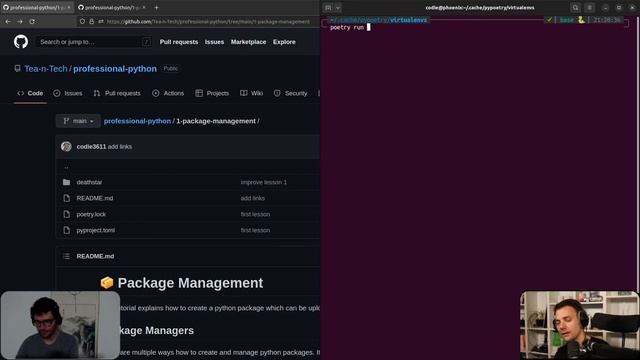Go back in browser history
The height and width of the screenshot is (360, 640).
click(8, 22)
